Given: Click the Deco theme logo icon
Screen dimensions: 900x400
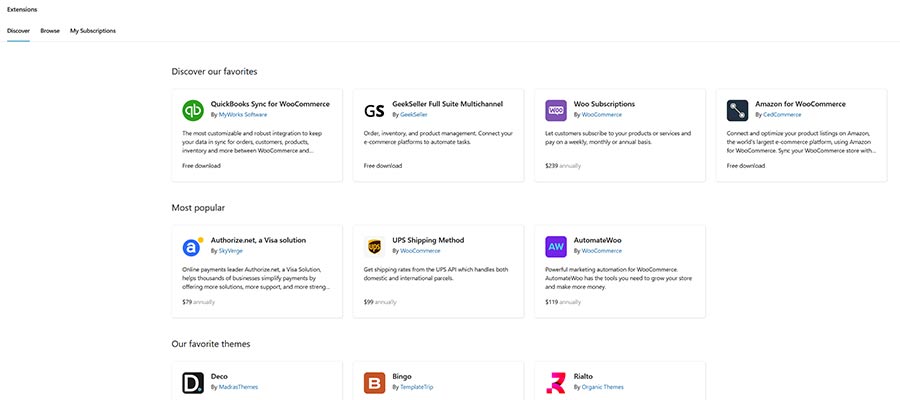Looking at the screenshot, I should [193, 383].
